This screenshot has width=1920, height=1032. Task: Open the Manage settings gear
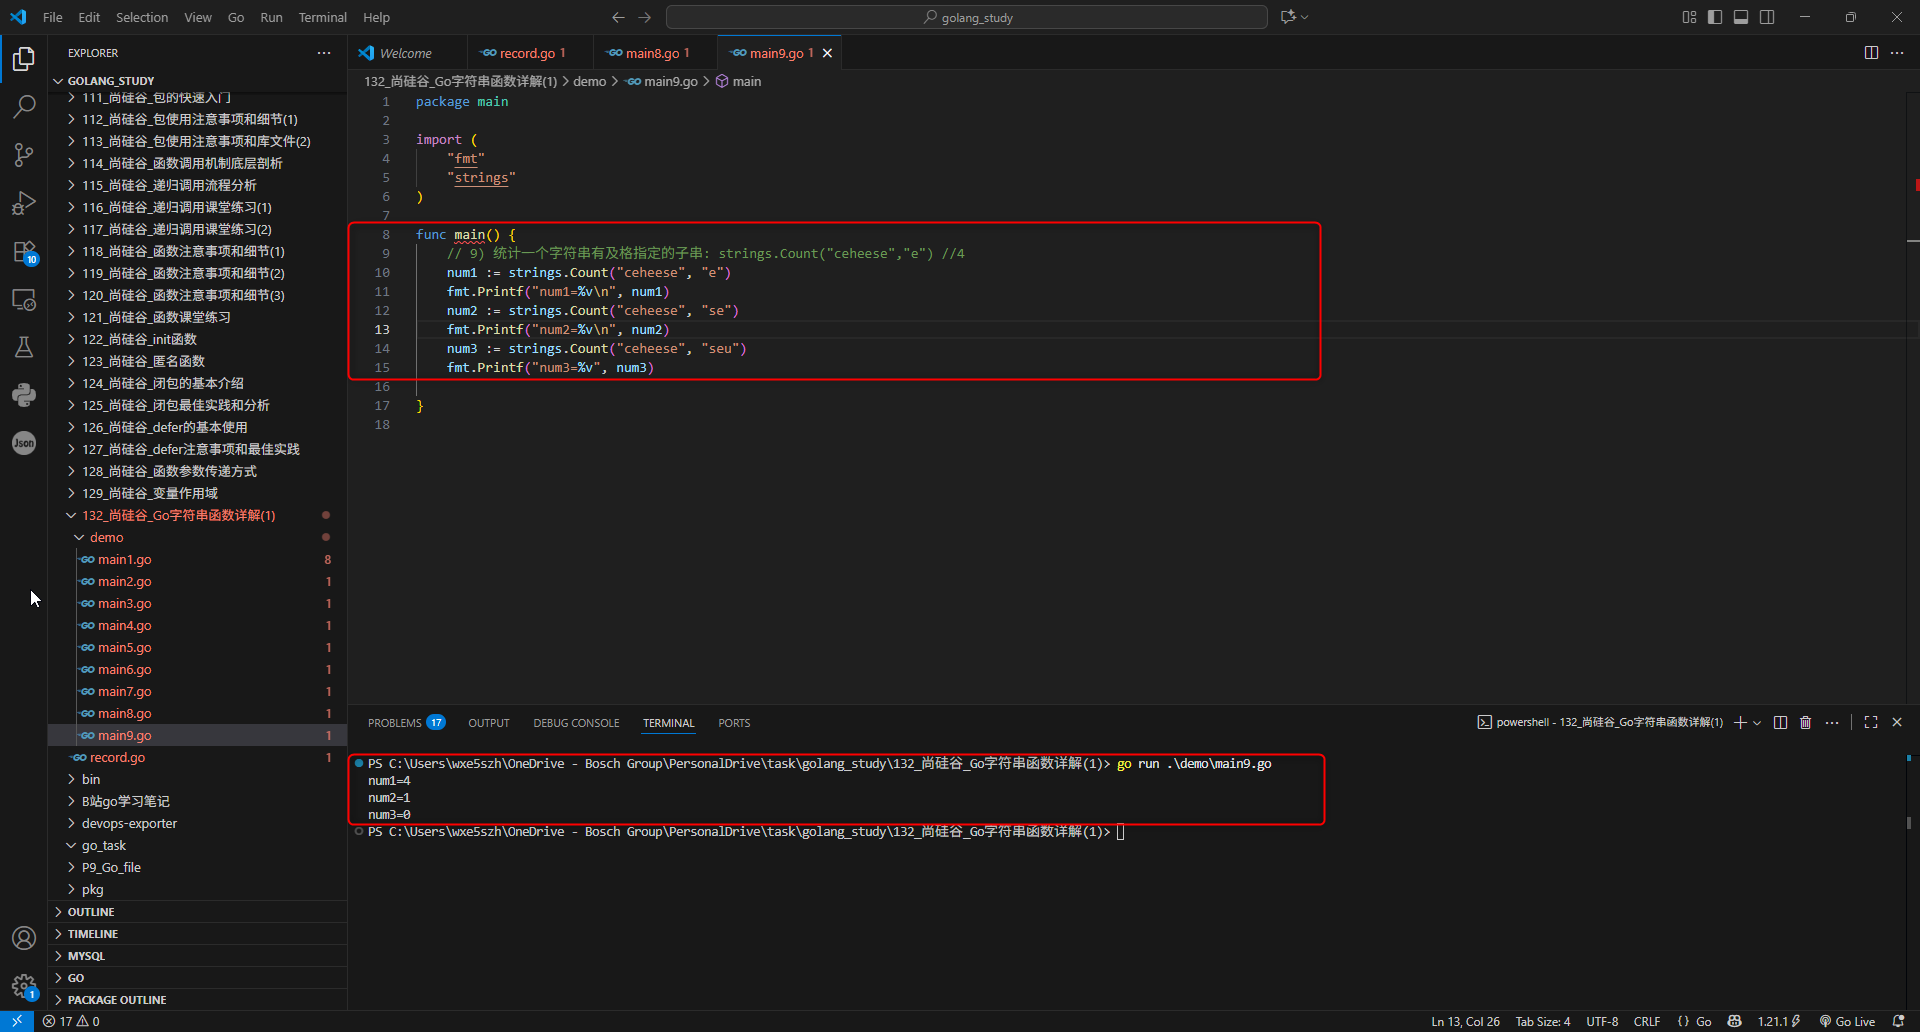pyautogui.click(x=24, y=986)
